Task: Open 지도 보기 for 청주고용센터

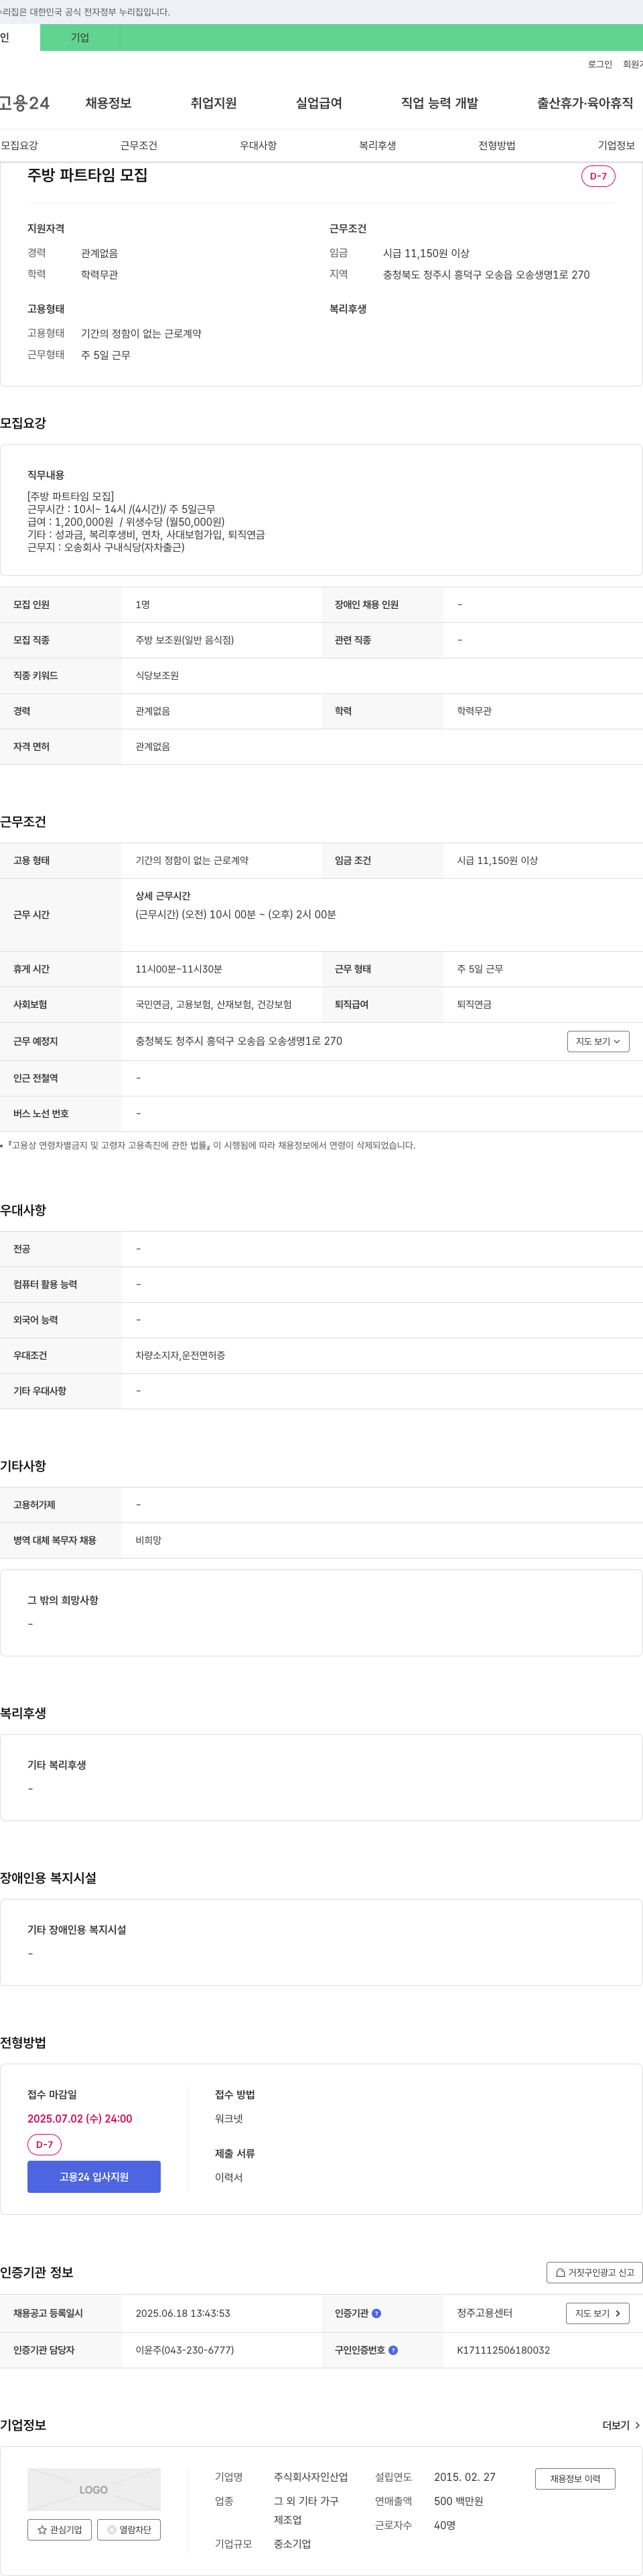Action: (598, 2313)
